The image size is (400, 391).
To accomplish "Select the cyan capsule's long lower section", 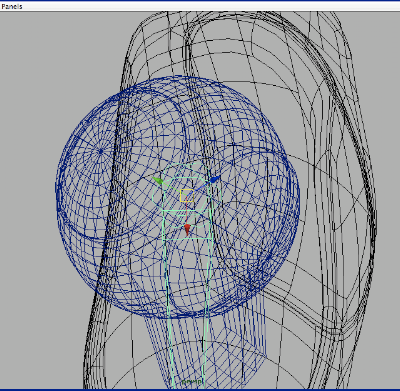I will [x=187, y=313].
